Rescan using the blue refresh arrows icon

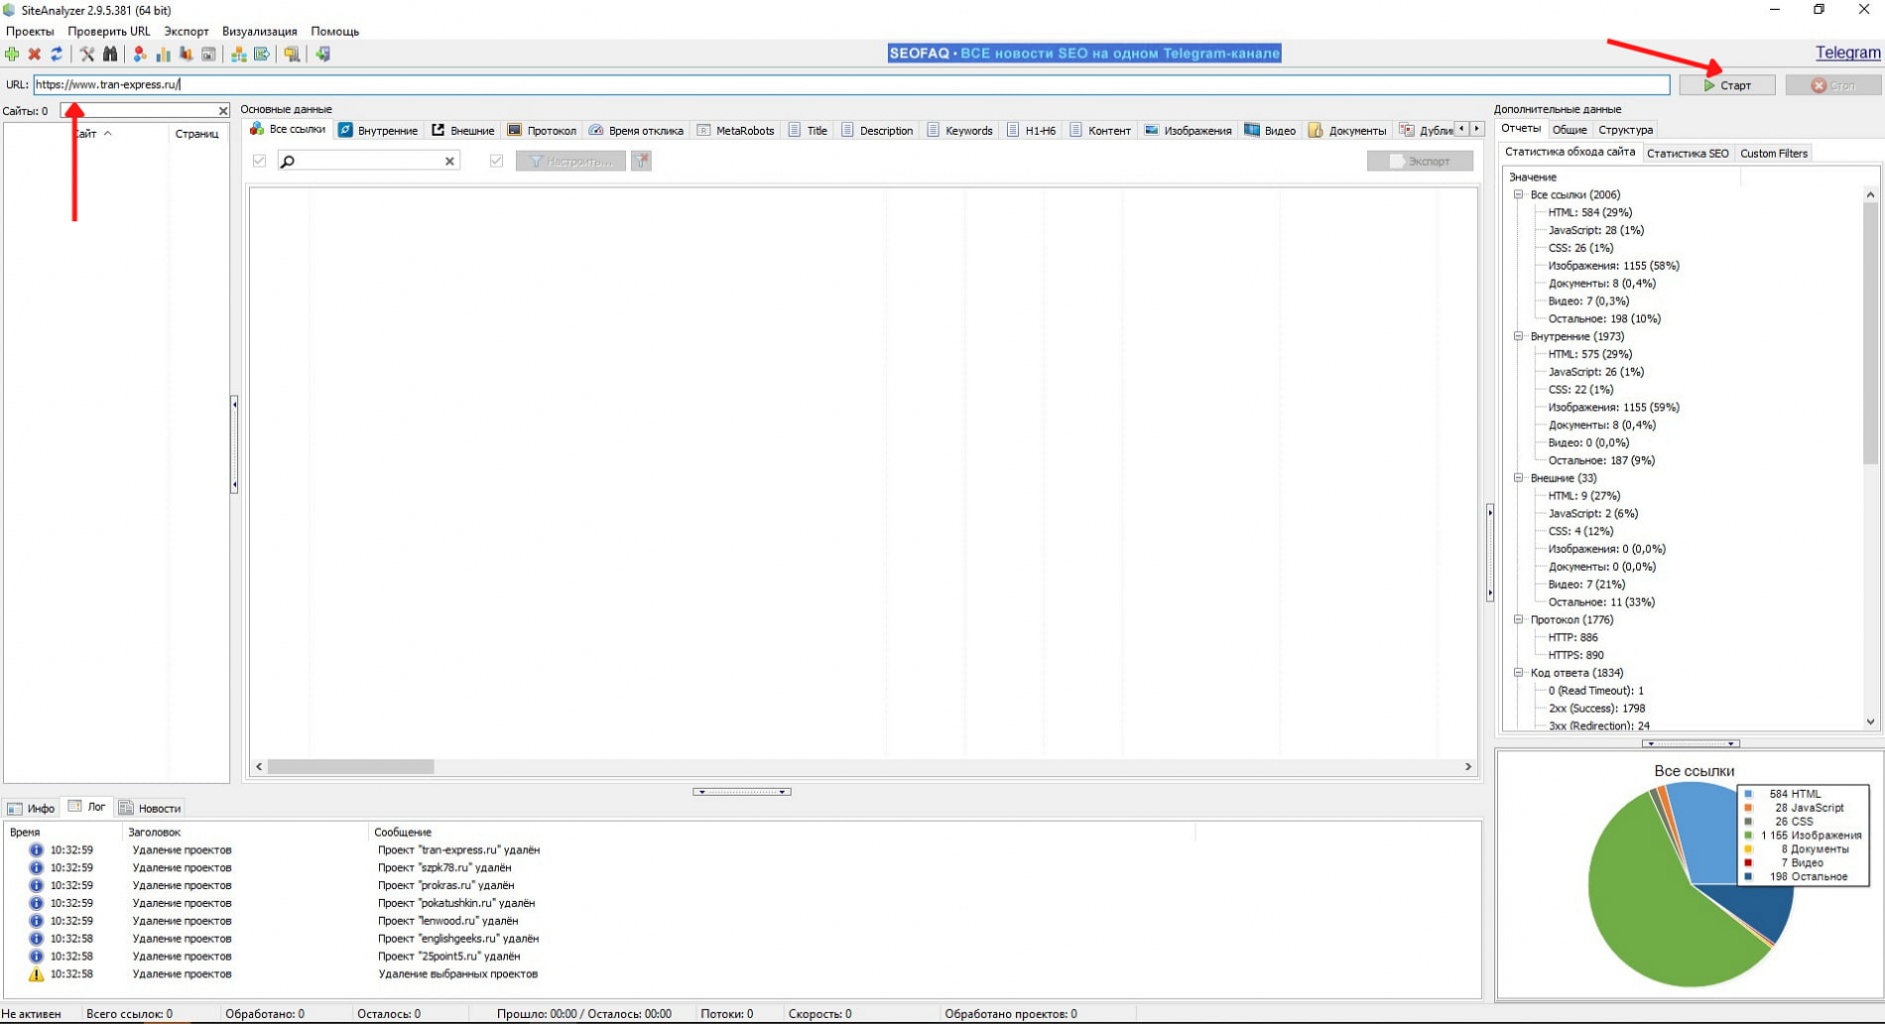(56, 54)
